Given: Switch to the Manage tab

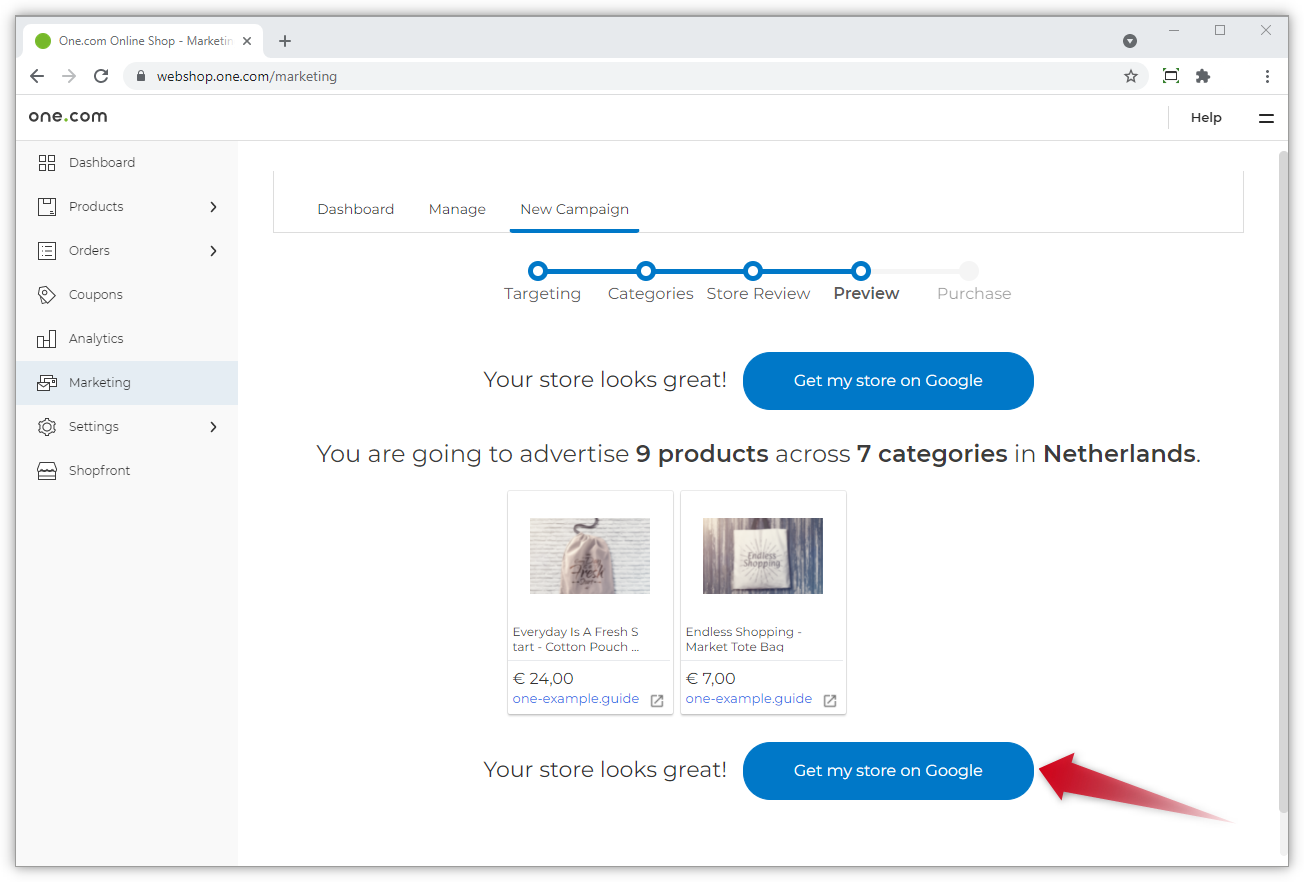Looking at the screenshot, I should [x=457, y=209].
